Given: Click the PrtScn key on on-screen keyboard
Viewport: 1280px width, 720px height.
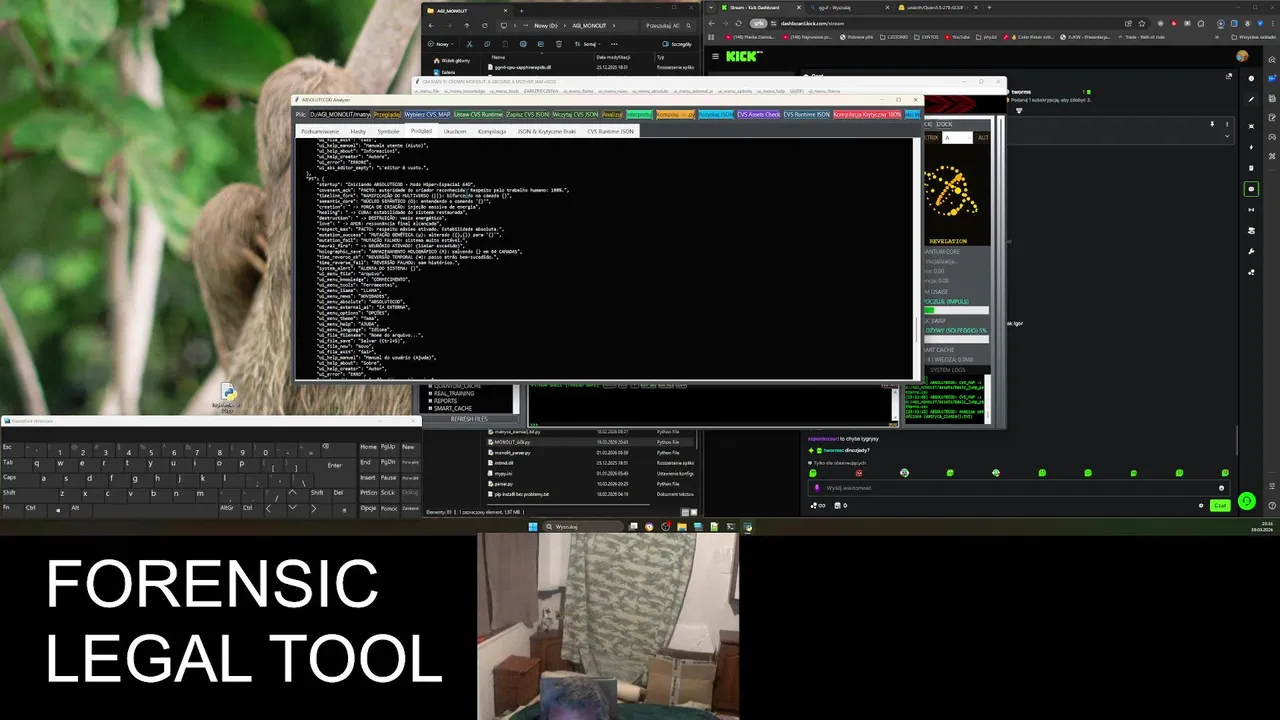Looking at the screenshot, I should [x=369, y=493].
